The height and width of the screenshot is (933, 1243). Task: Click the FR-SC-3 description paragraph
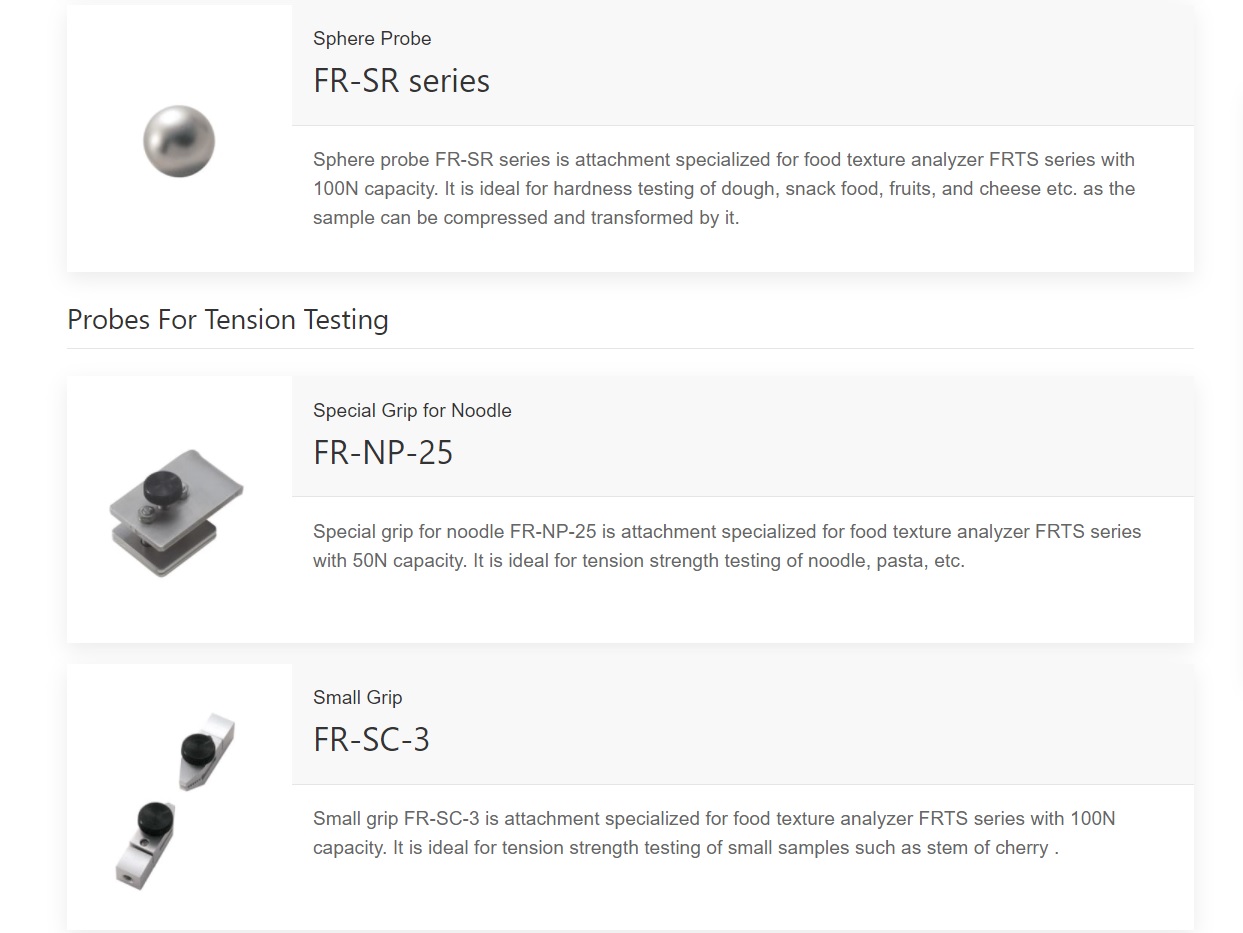point(714,833)
